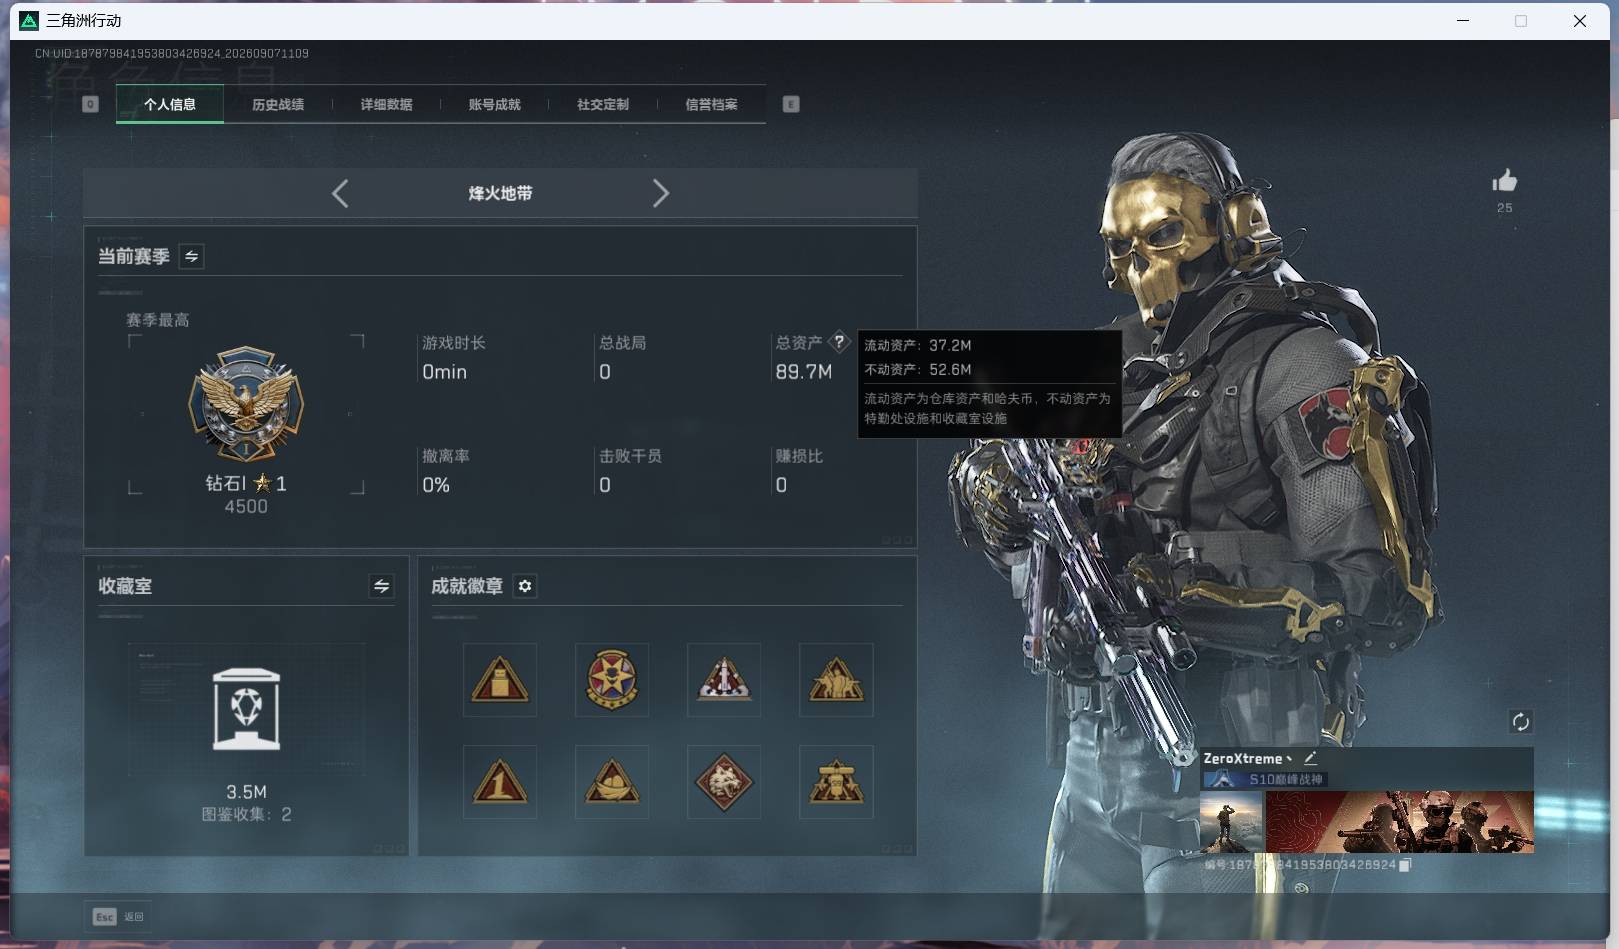Click the 4500 rank score
This screenshot has width=1619, height=949.
(246, 507)
